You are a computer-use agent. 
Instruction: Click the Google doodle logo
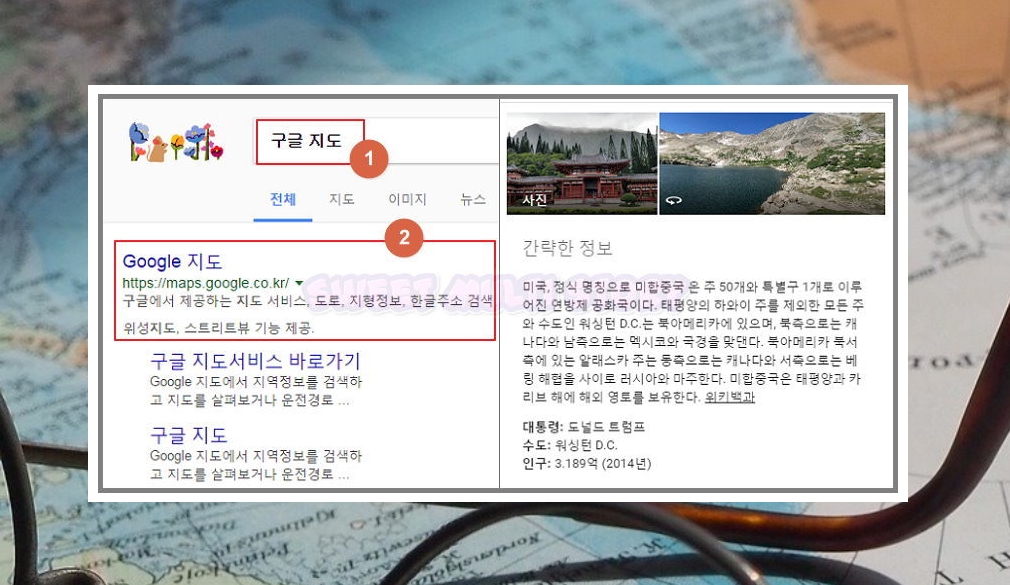[176, 142]
